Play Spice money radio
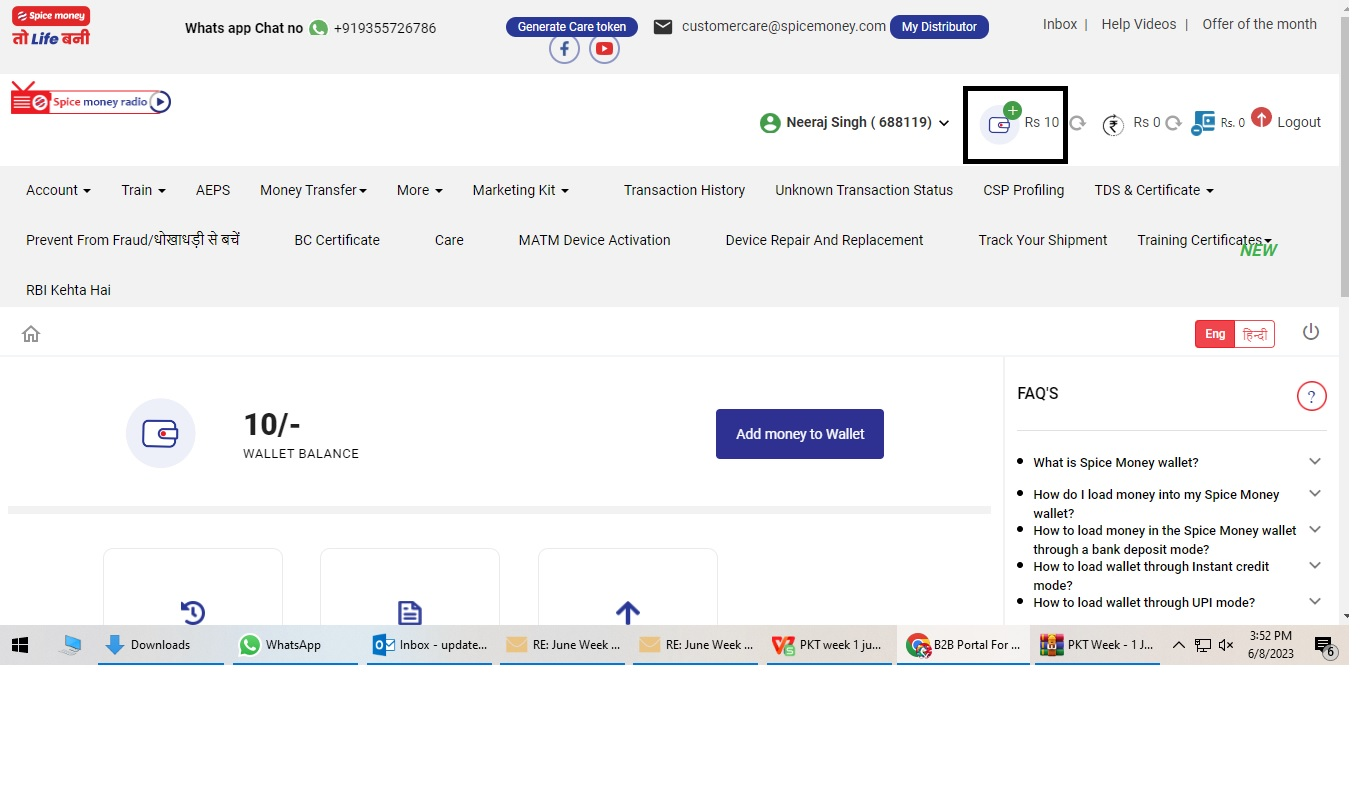This screenshot has height=786, width=1366. (160, 101)
